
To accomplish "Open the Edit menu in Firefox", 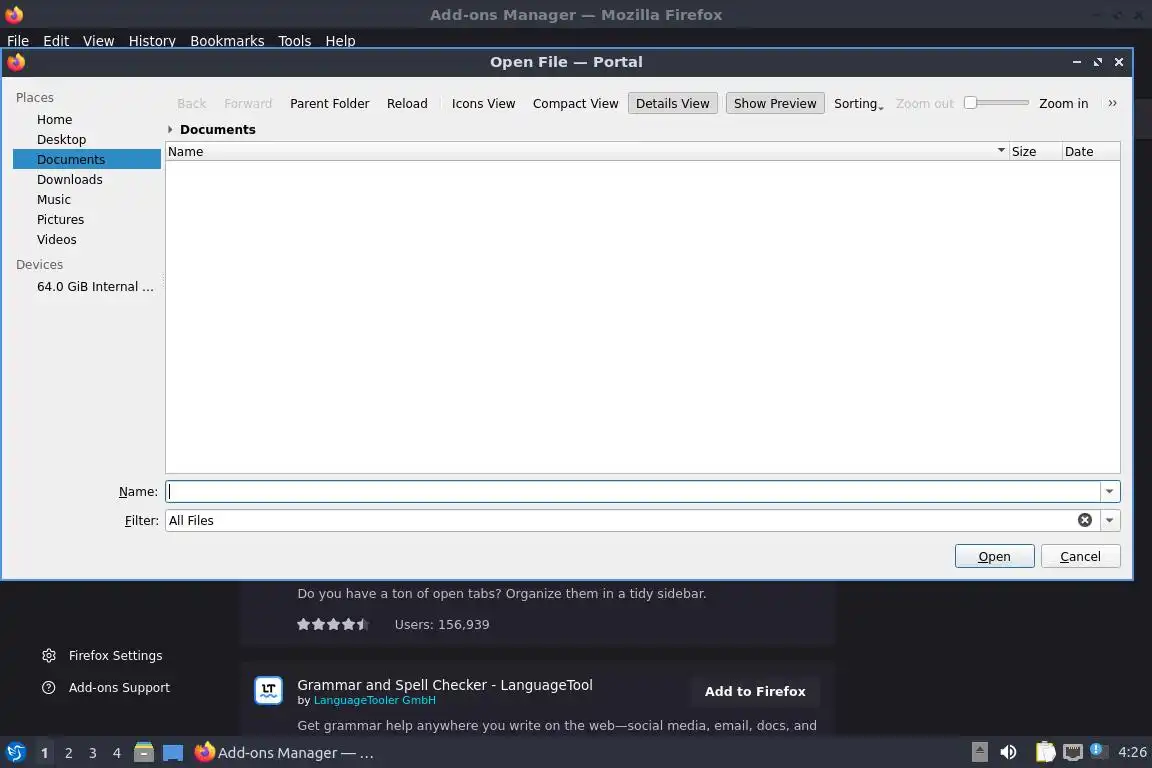I will coord(56,41).
